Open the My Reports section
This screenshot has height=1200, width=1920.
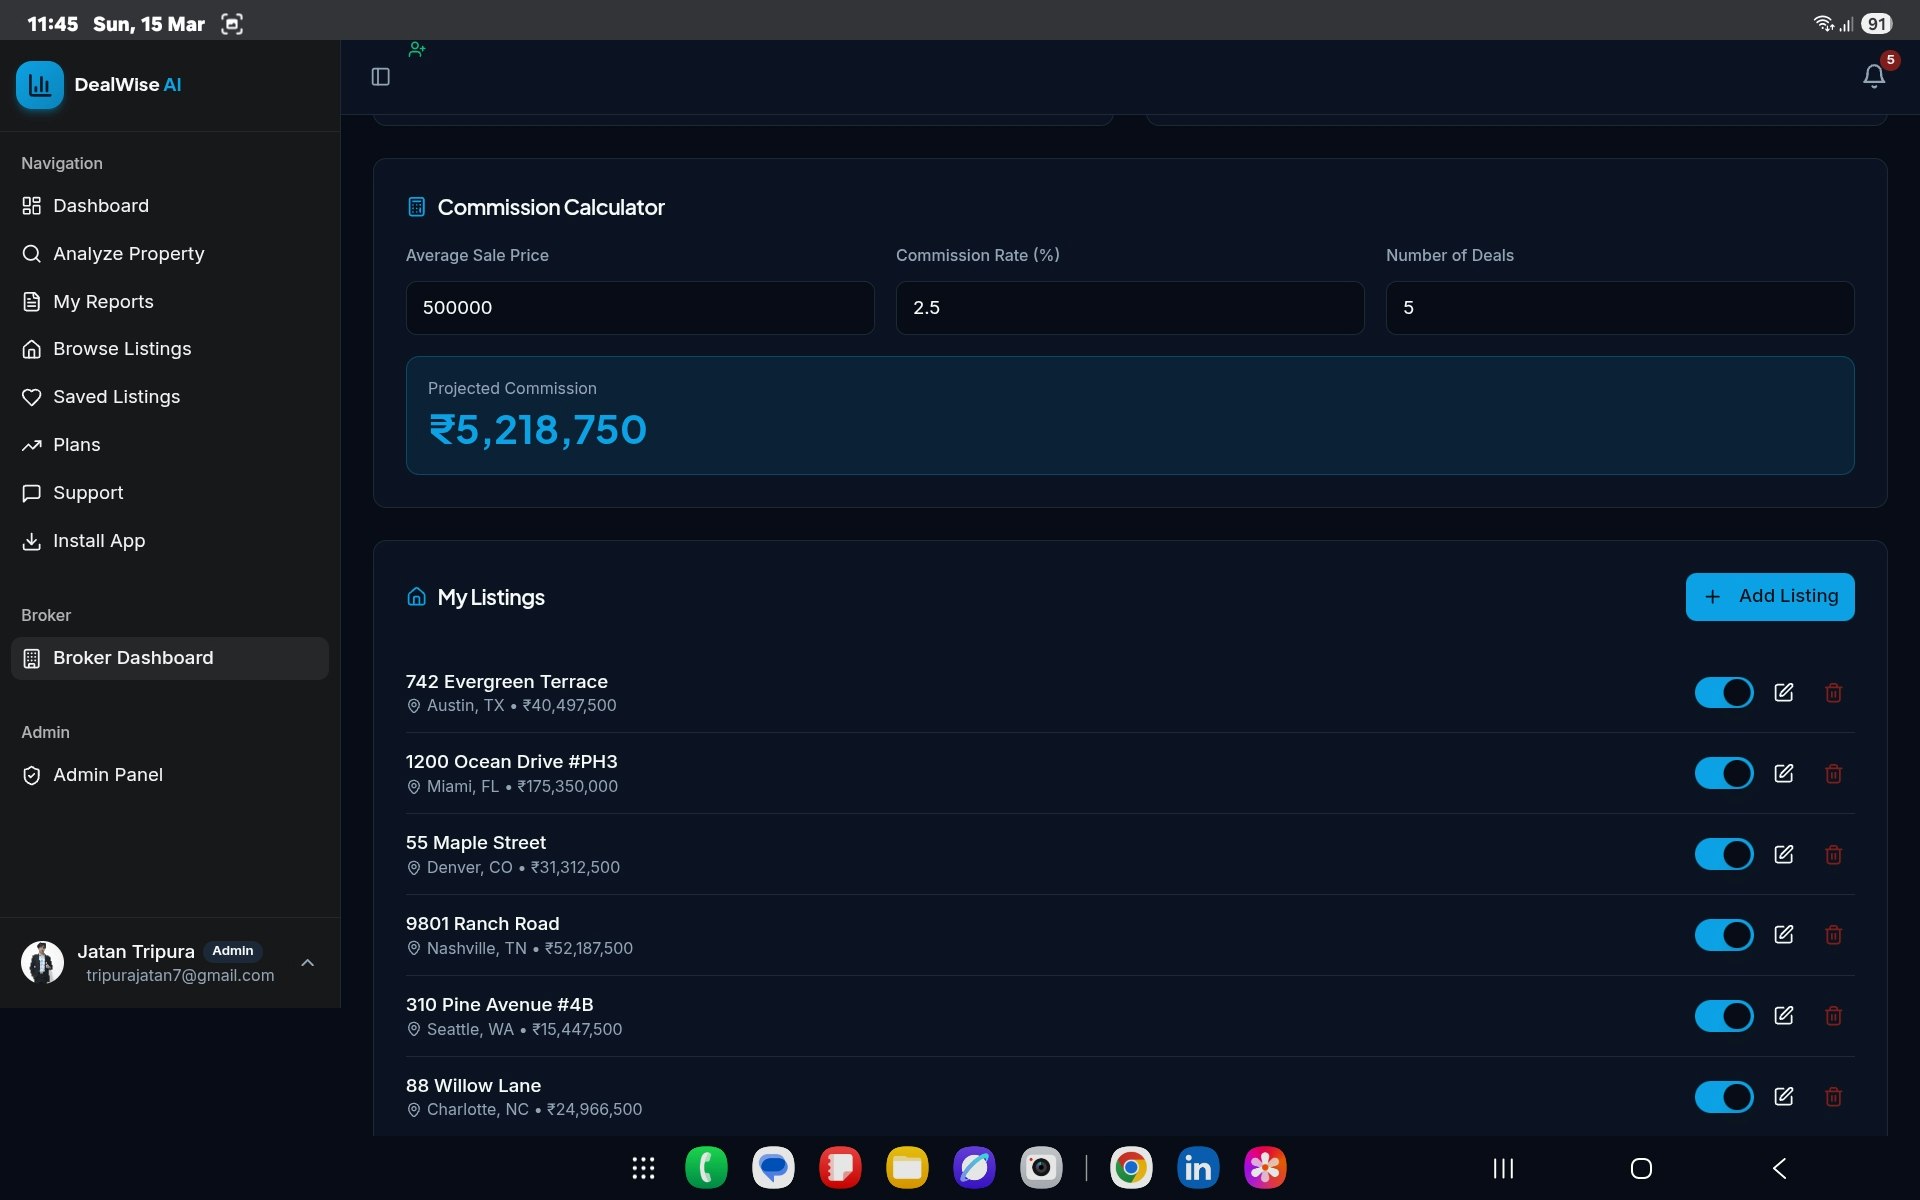point(103,301)
